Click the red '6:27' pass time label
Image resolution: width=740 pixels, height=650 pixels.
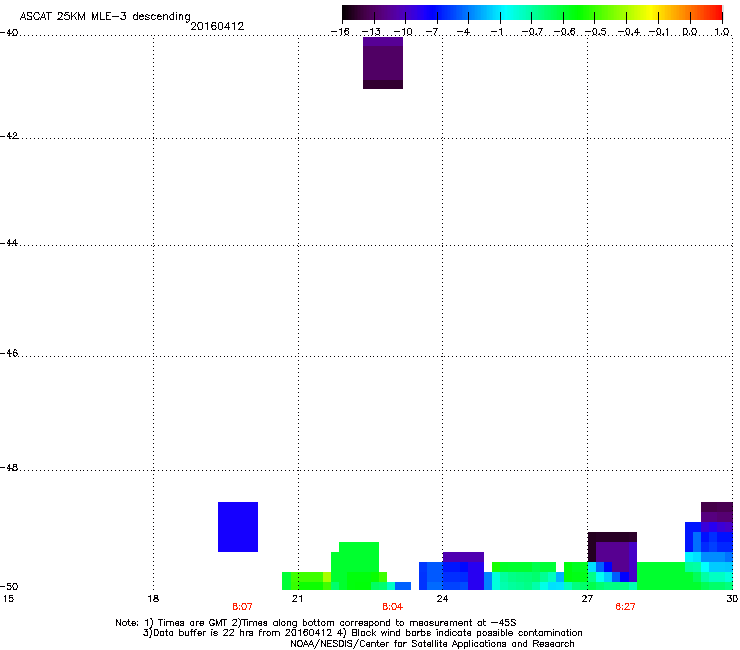pos(625,607)
